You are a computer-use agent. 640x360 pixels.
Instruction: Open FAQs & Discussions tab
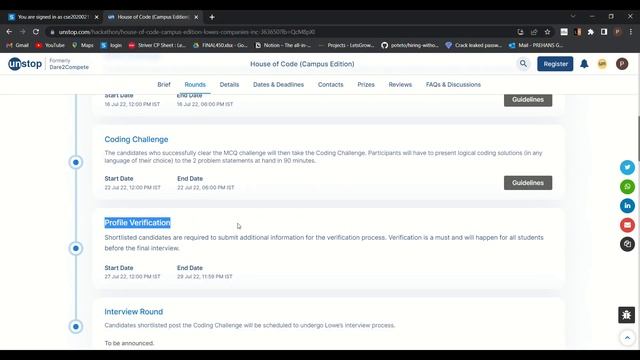(453, 84)
